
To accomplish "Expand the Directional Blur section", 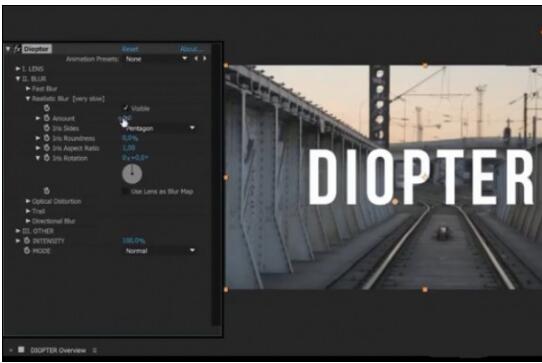I will pyautogui.click(x=28, y=221).
